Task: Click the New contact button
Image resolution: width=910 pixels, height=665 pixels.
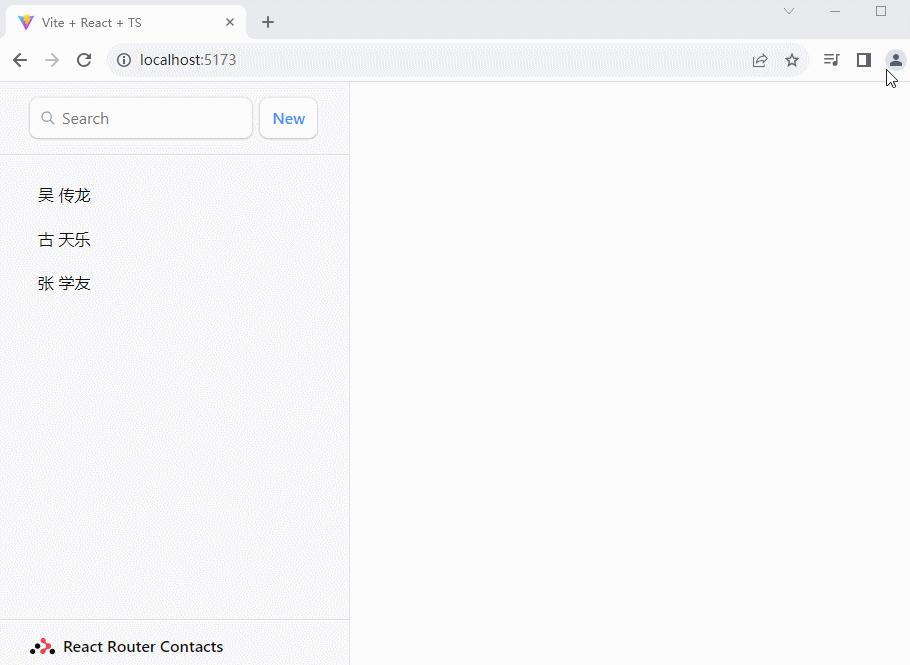Action: tap(288, 118)
